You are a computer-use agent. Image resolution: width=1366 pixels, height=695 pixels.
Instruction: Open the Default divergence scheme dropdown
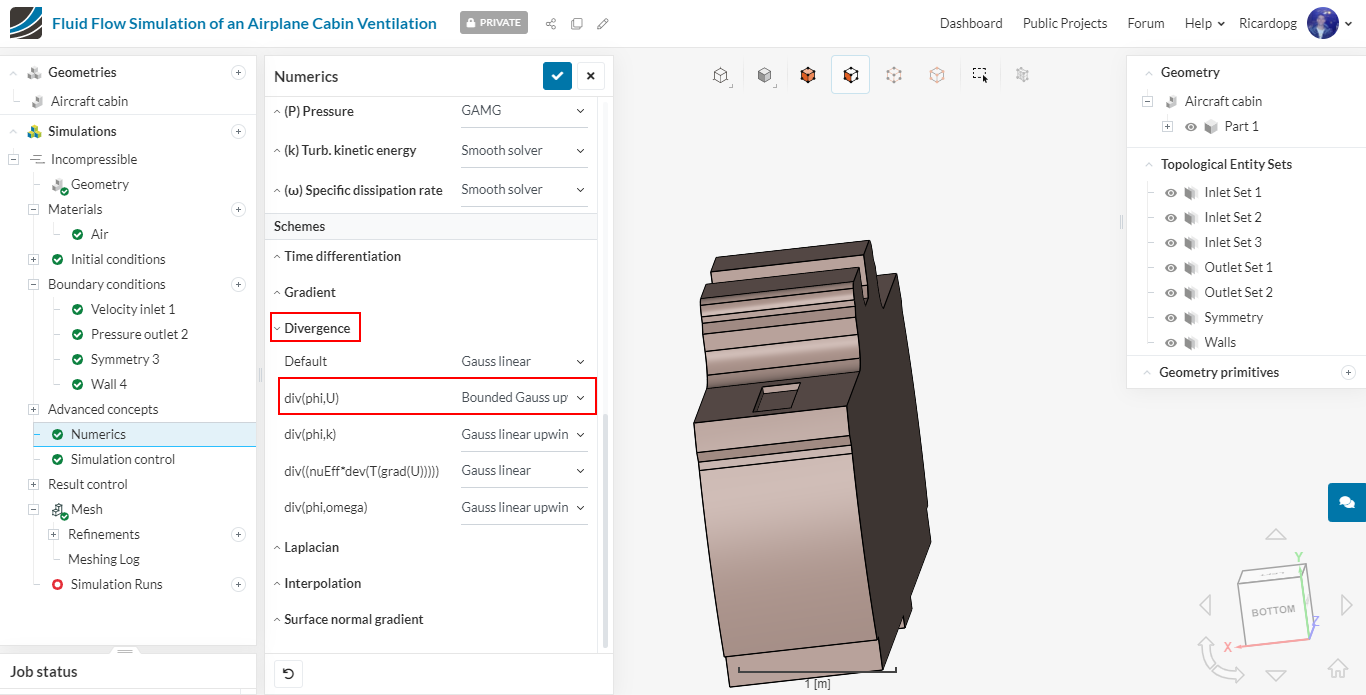click(x=524, y=361)
